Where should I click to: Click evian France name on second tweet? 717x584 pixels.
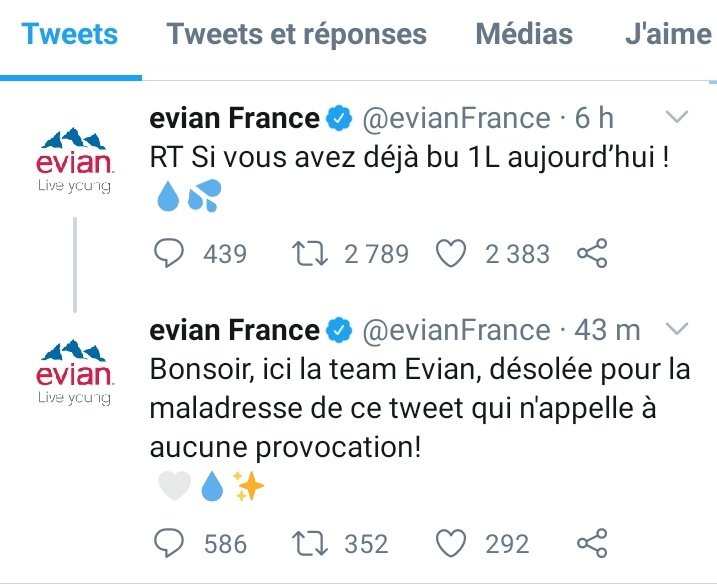click(234, 330)
